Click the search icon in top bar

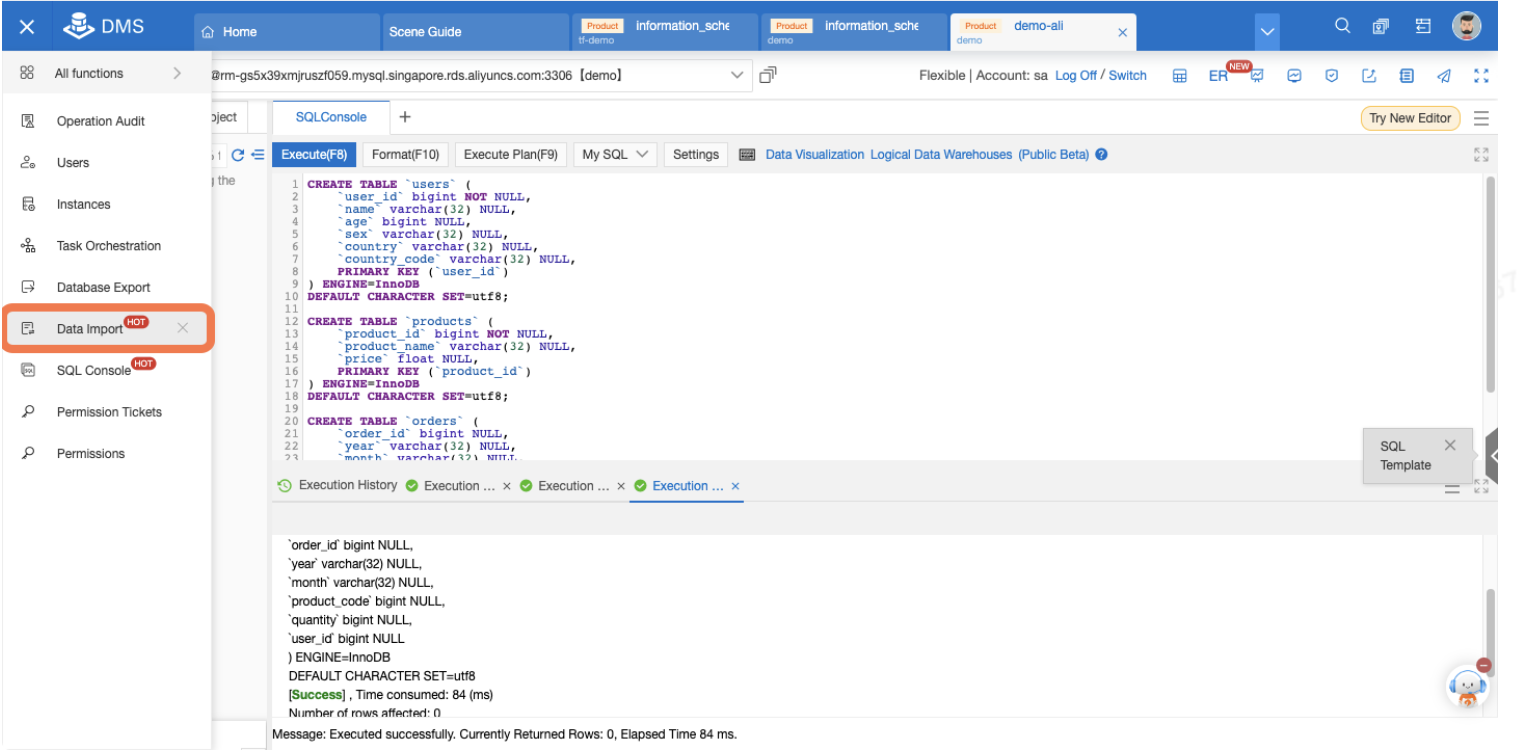click(x=1342, y=25)
